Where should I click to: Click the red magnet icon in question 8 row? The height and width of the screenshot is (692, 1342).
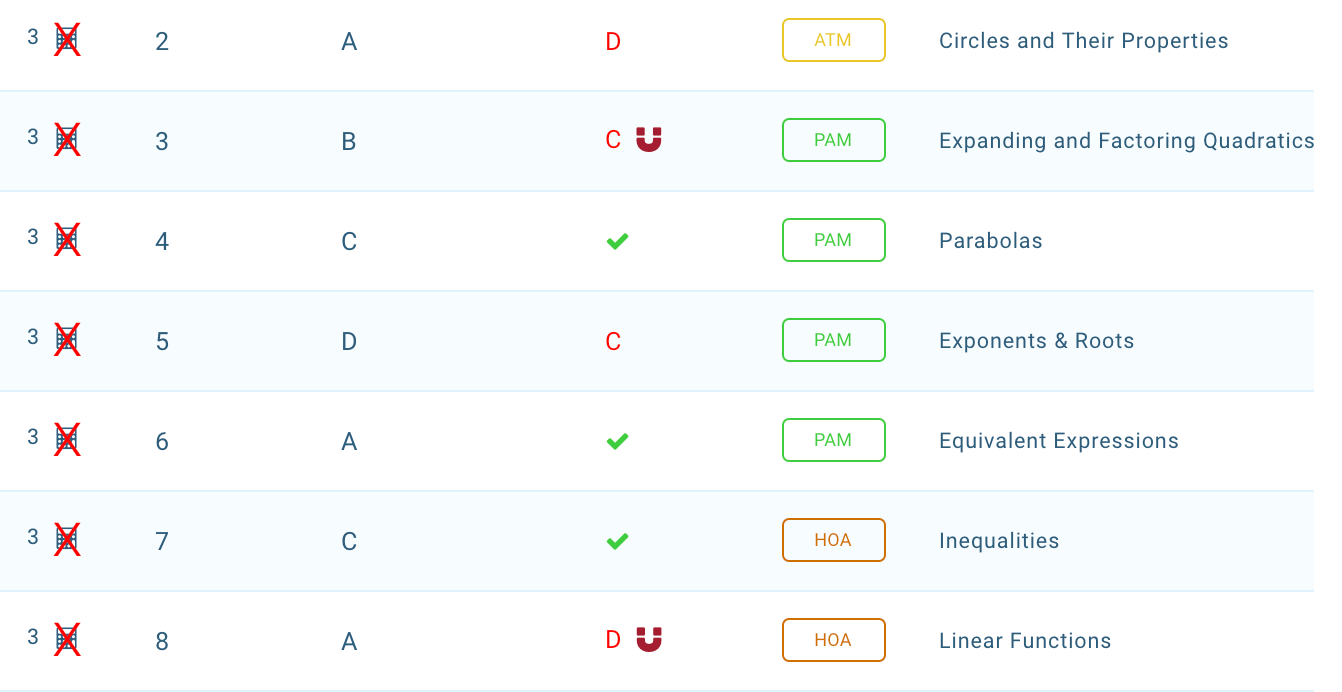click(x=649, y=639)
